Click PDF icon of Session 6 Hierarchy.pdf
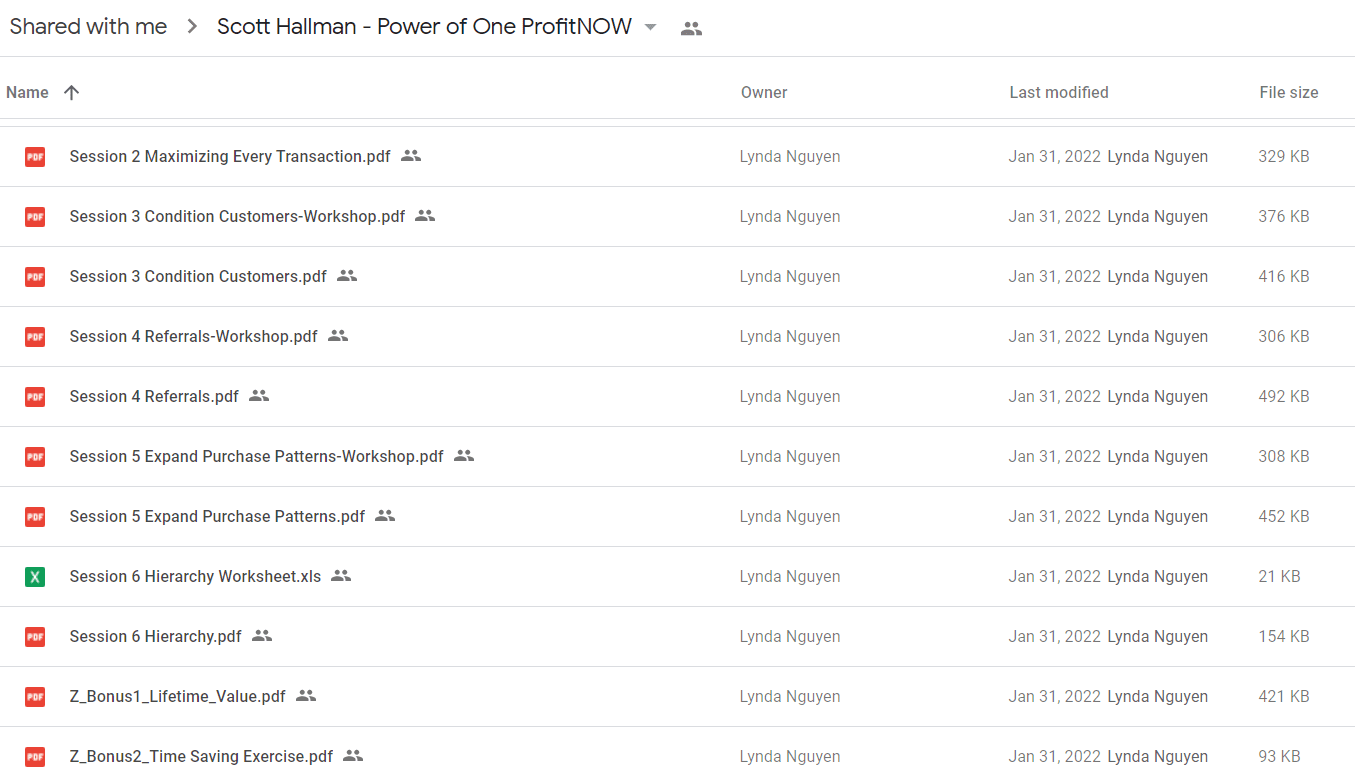 click(x=35, y=636)
